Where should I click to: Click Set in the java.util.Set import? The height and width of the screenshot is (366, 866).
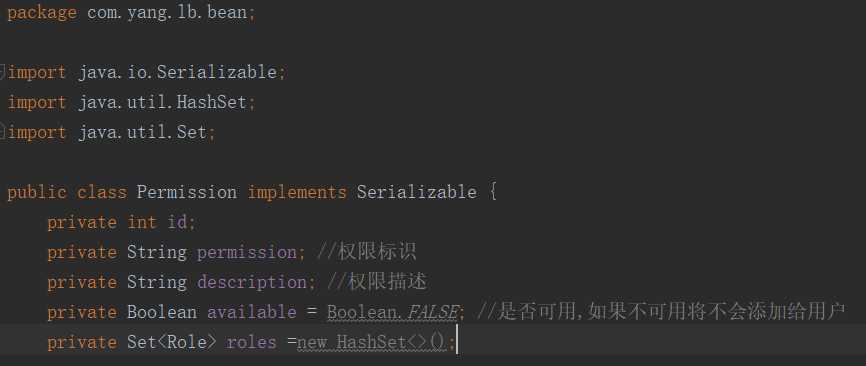(x=191, y=132)
